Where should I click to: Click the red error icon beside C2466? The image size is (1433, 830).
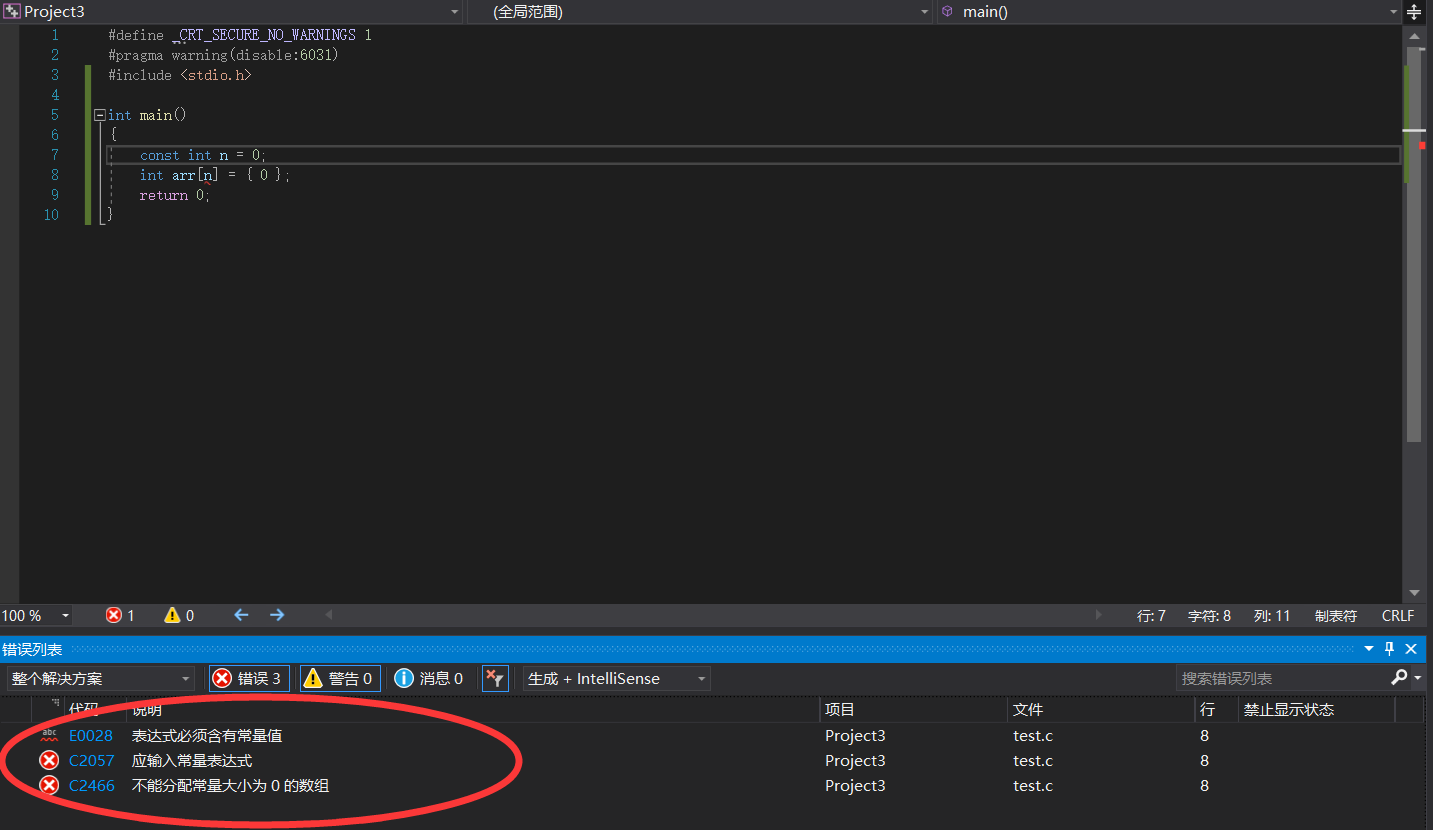[49, 785]
